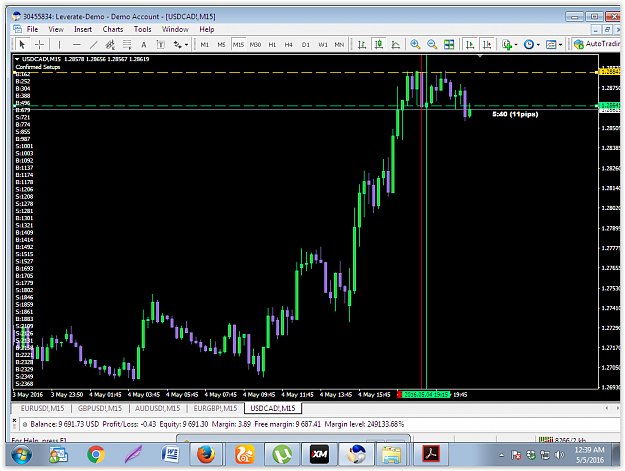Select the text (A) tool
This screenshot has height=471, width=625.
144,44
